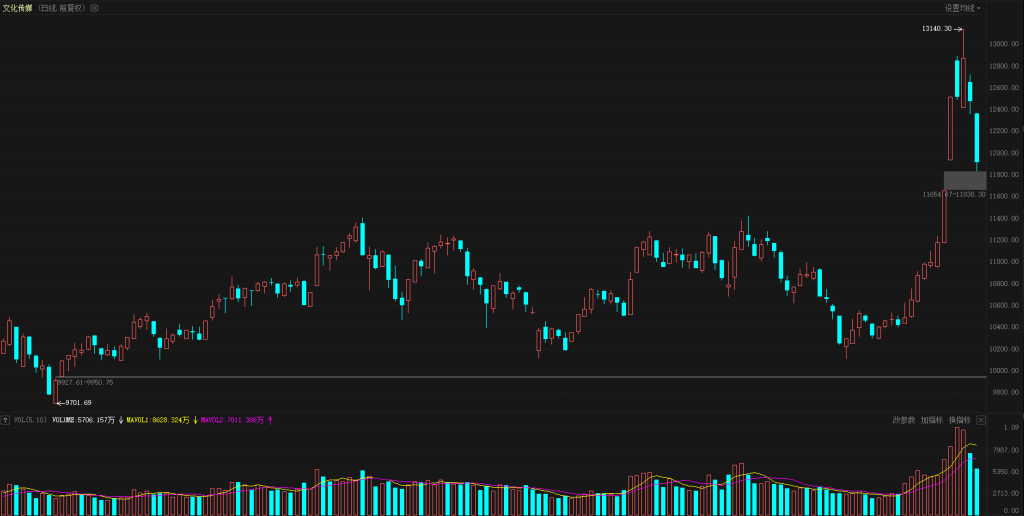The width and height of the screenshot is (1024, 516).
Task: Click the 9927.61-9950.75 gap label
Action: (86, 382)
